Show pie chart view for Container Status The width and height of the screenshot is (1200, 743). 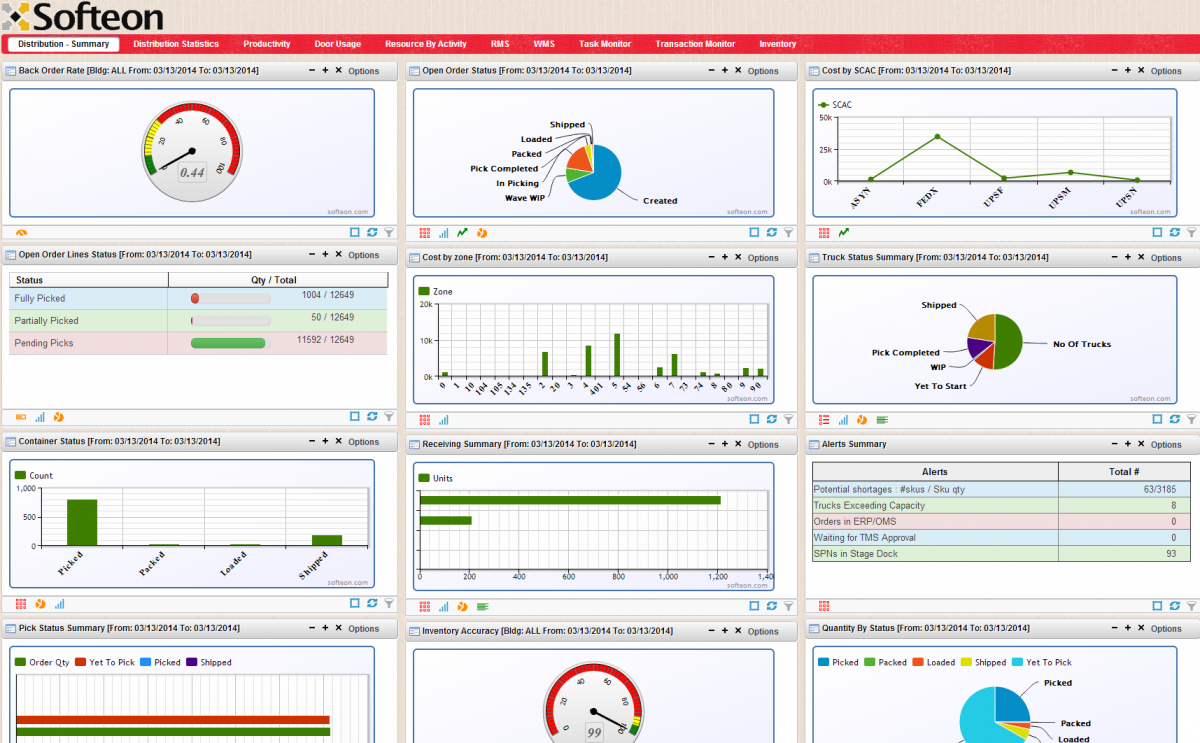pyautogui.click(x=40, y=604)
